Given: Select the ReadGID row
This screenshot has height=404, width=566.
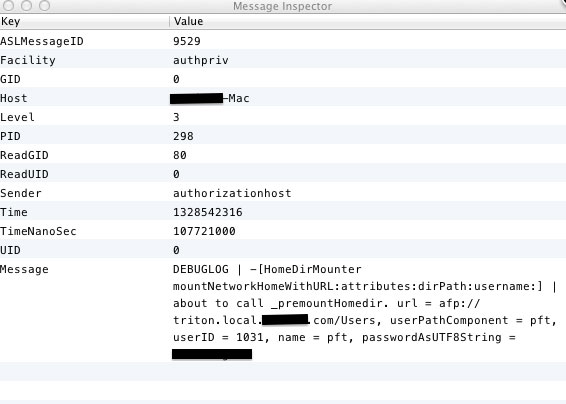Looking at the screenshot, I should click(x=283, y=155).
